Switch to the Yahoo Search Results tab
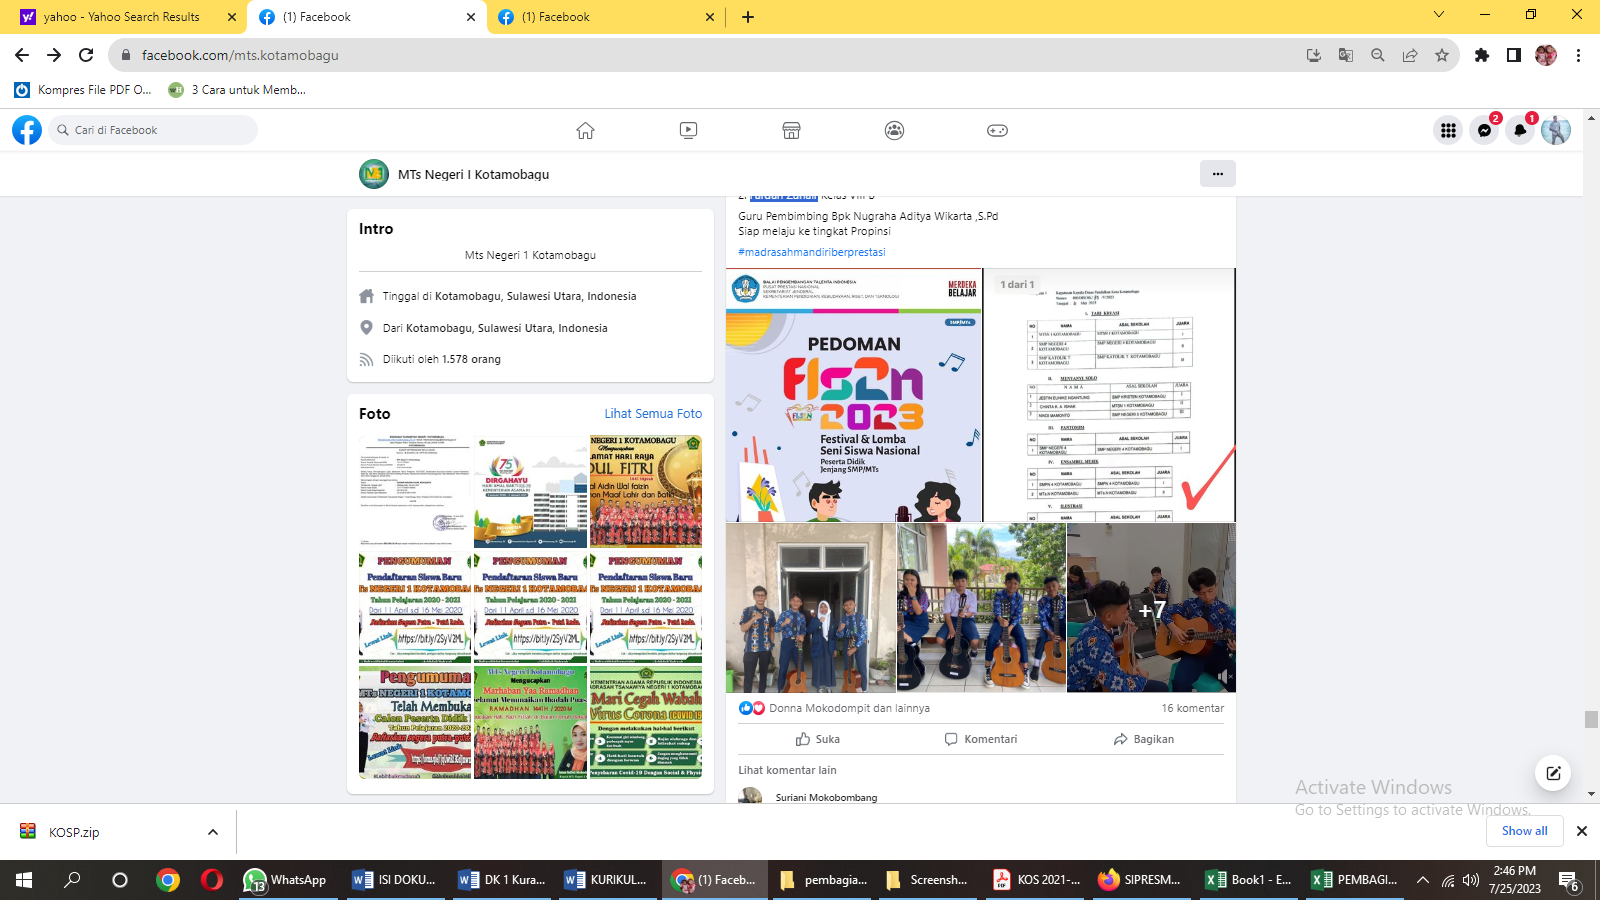 122,17
